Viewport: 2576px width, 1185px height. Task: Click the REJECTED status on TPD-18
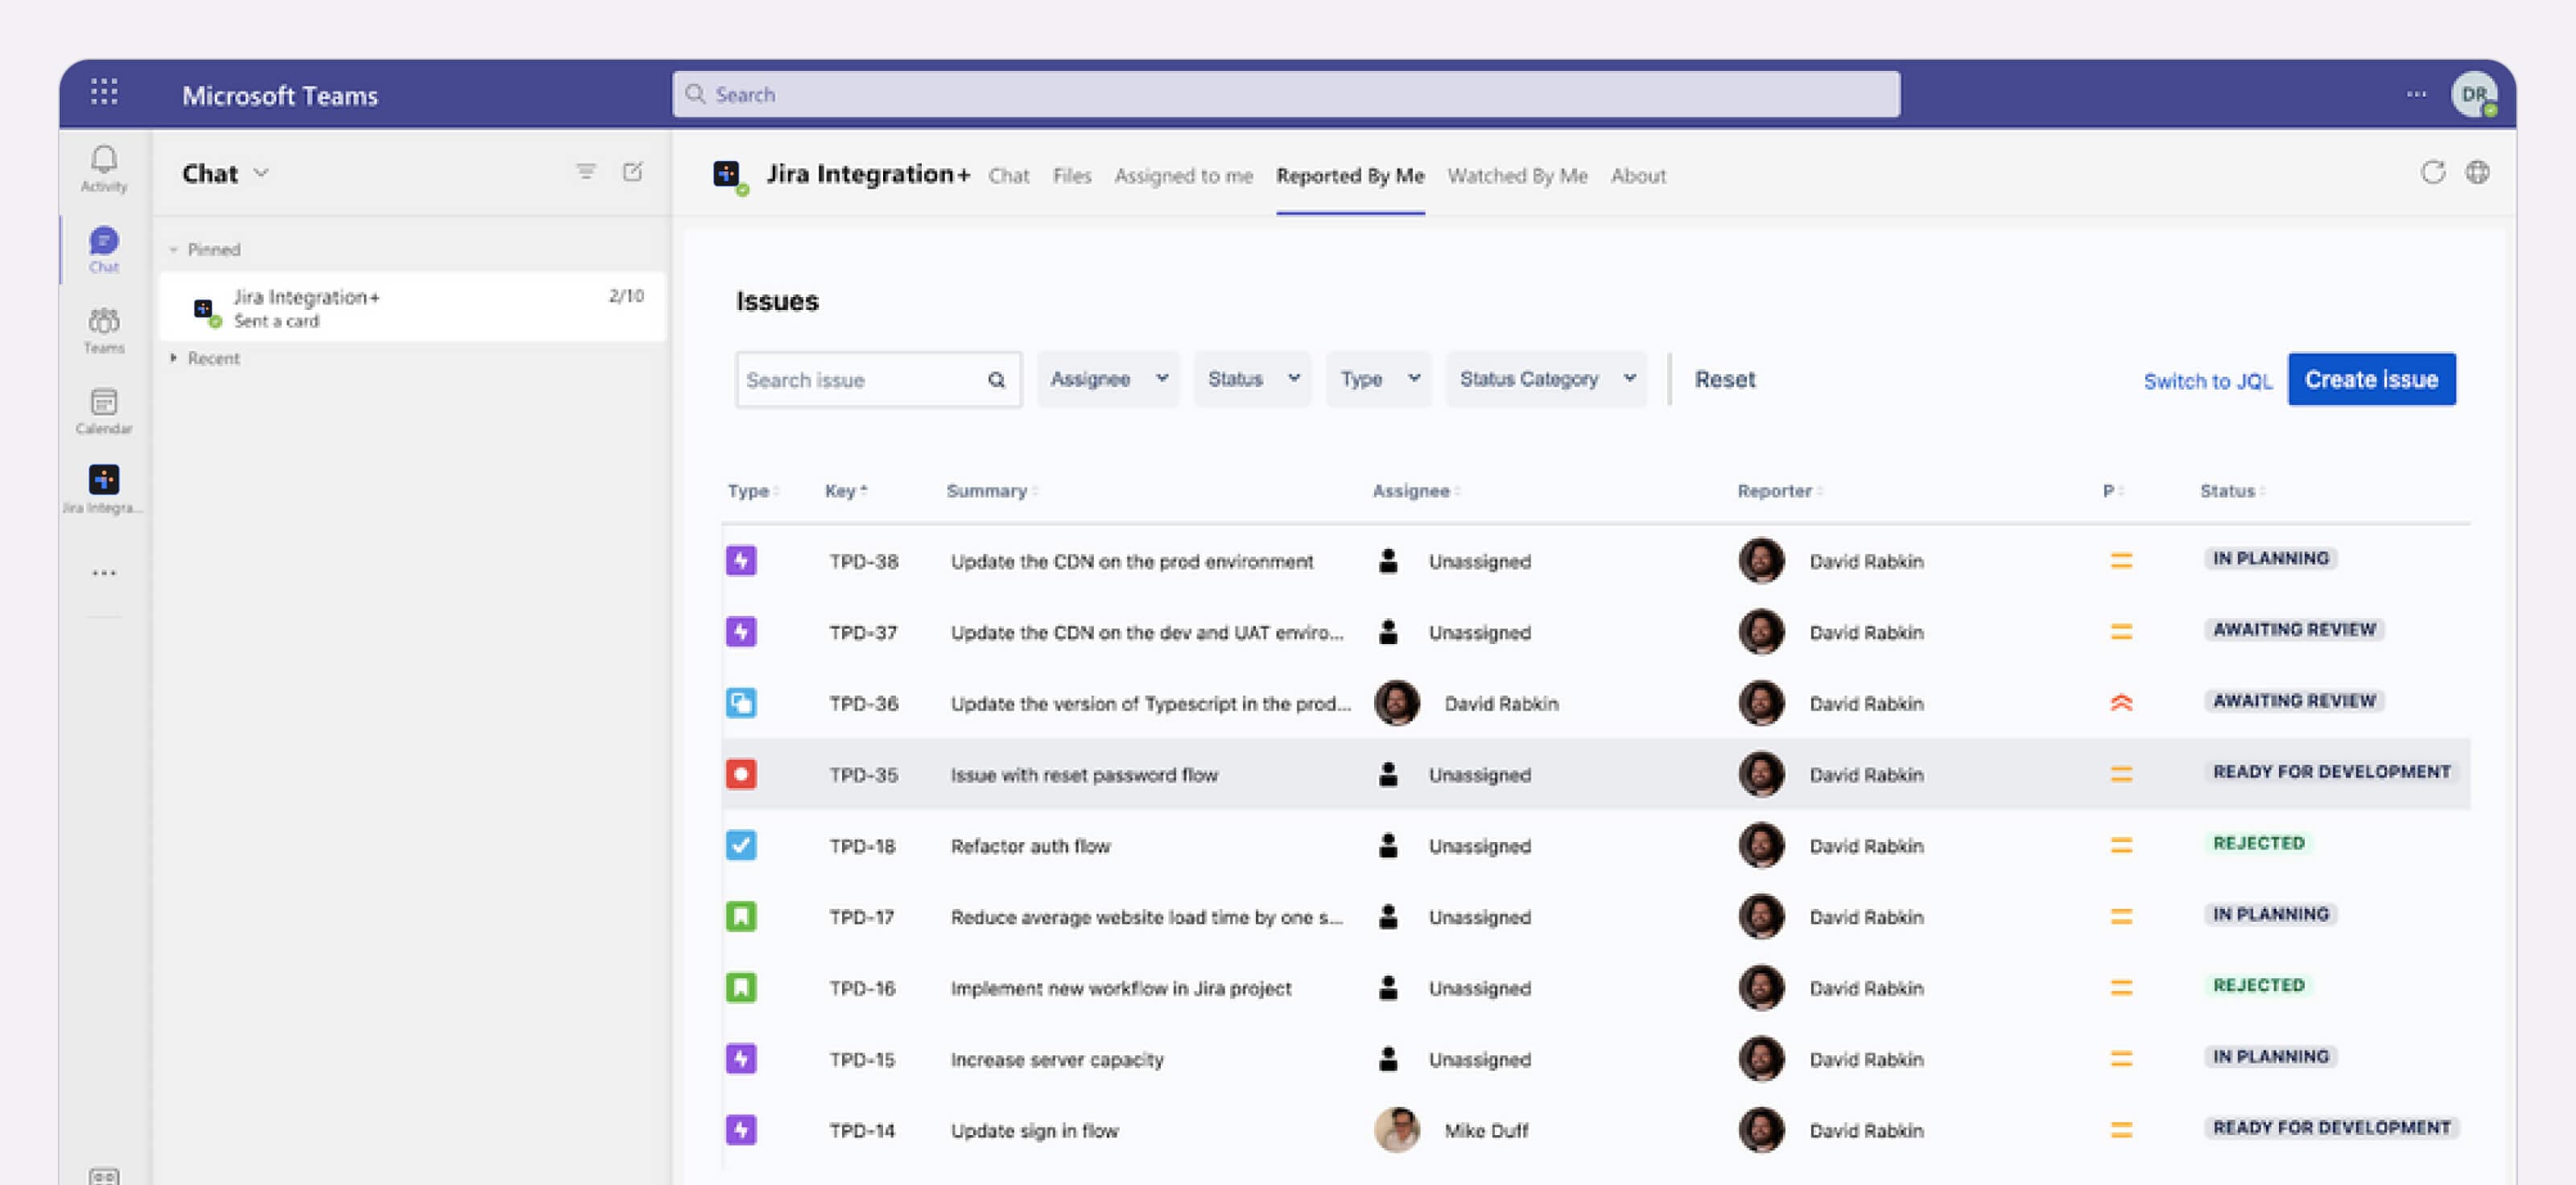pos(2258,843)
